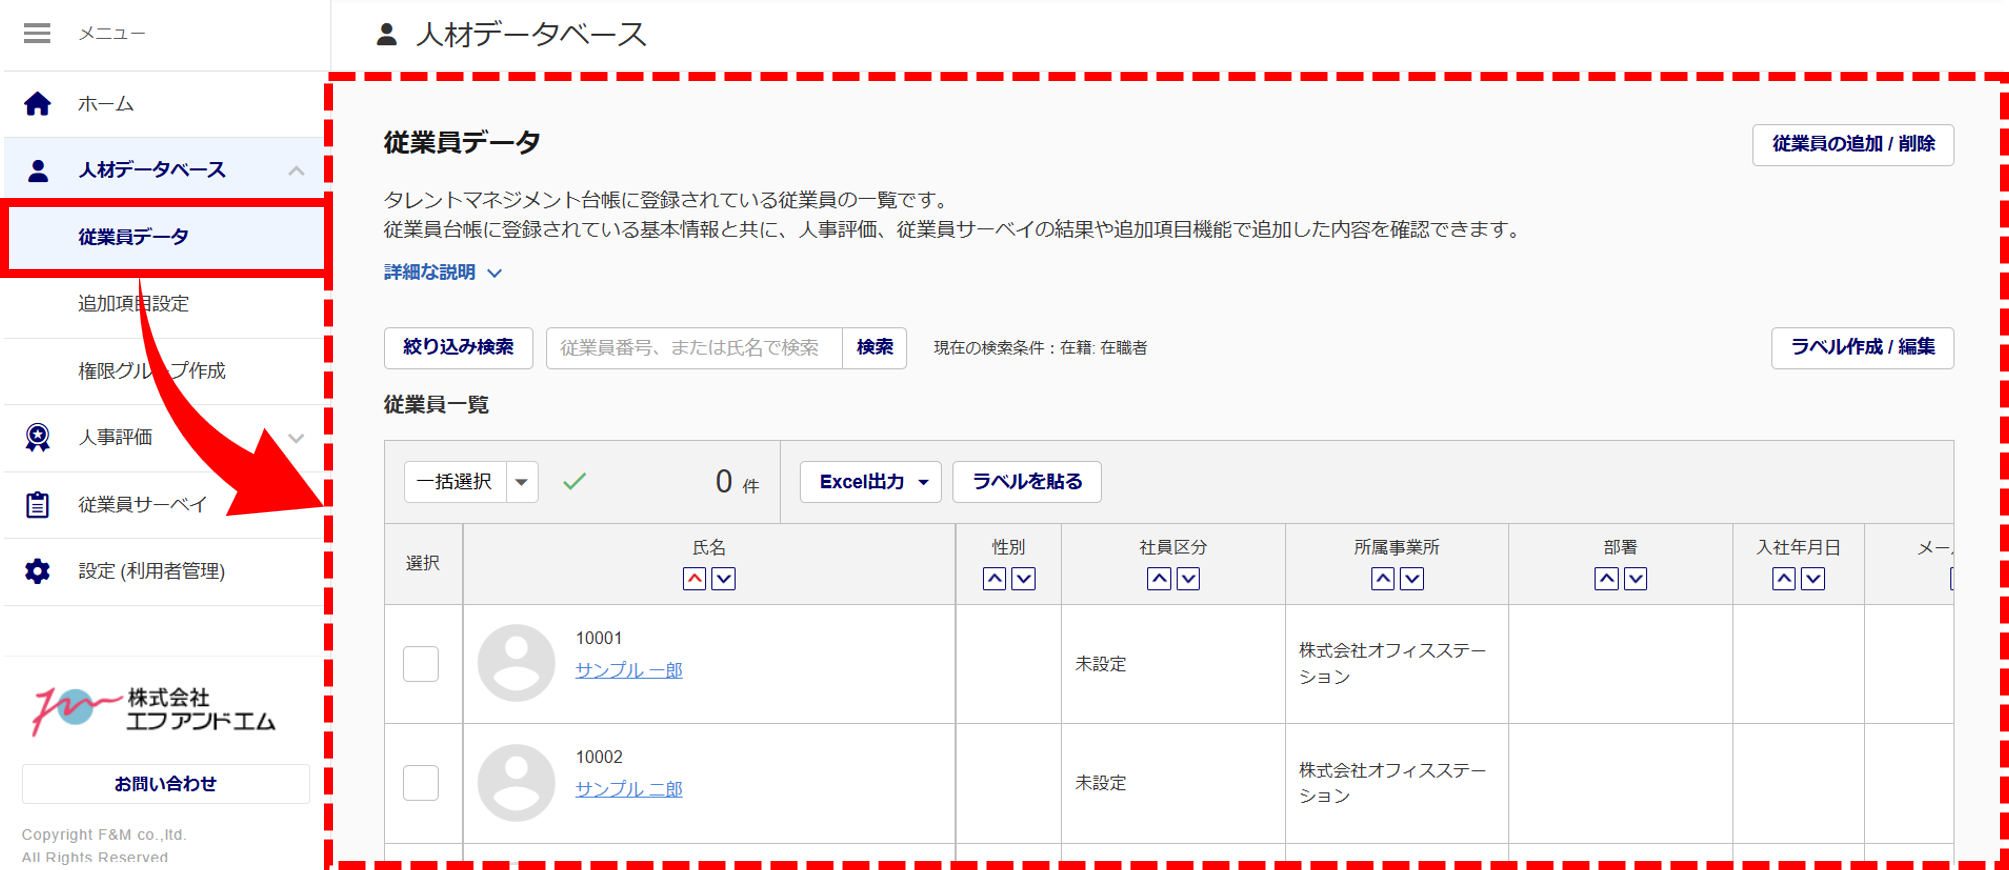Viewport: 2009px width, 870px height.
Task: Expand the 詳細な説明 section
Action: [443, 272]
